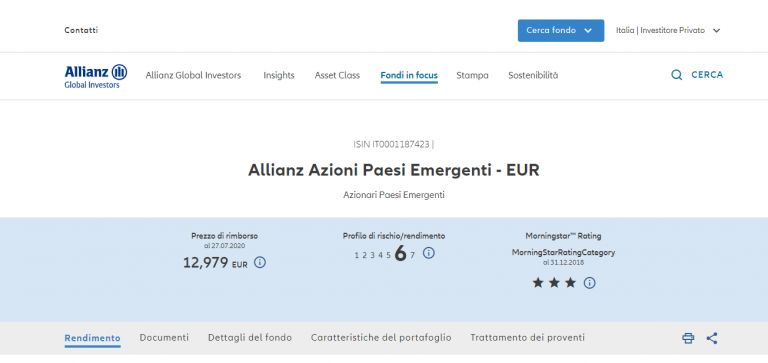Image resolution: width=768 pixels, height=363 pixels.
Task: Open the Italia | Investitore Privato selector
Action: [668, 30]
